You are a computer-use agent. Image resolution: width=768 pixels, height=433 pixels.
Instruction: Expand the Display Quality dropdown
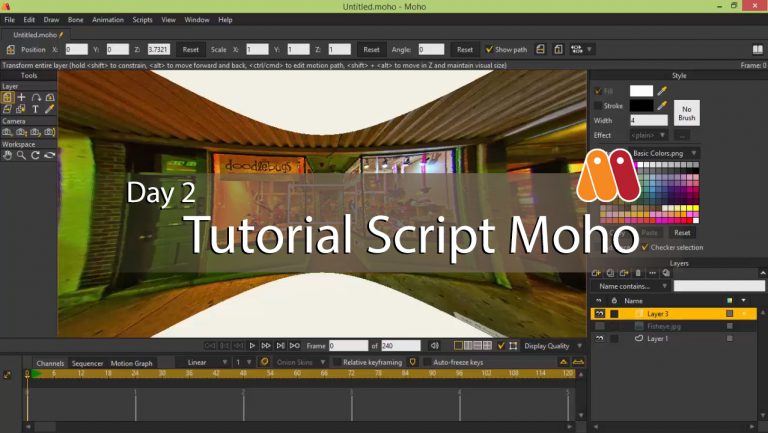(x=551, y=346)
